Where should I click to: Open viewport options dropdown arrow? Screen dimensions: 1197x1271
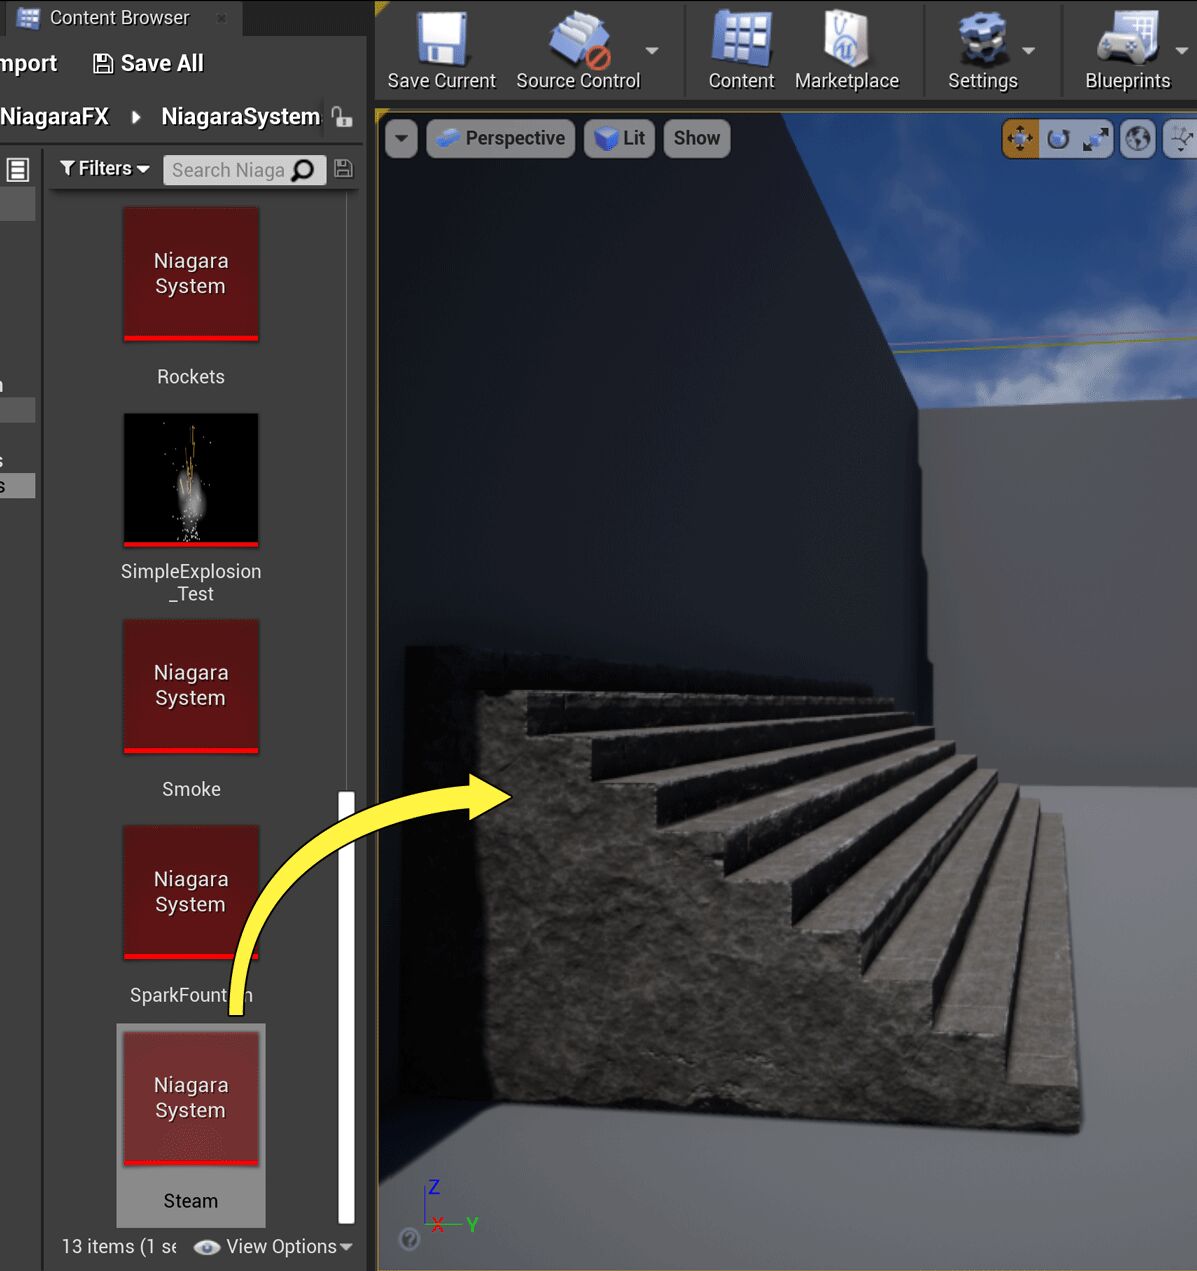pyautogui.click(x=401, y=139)
